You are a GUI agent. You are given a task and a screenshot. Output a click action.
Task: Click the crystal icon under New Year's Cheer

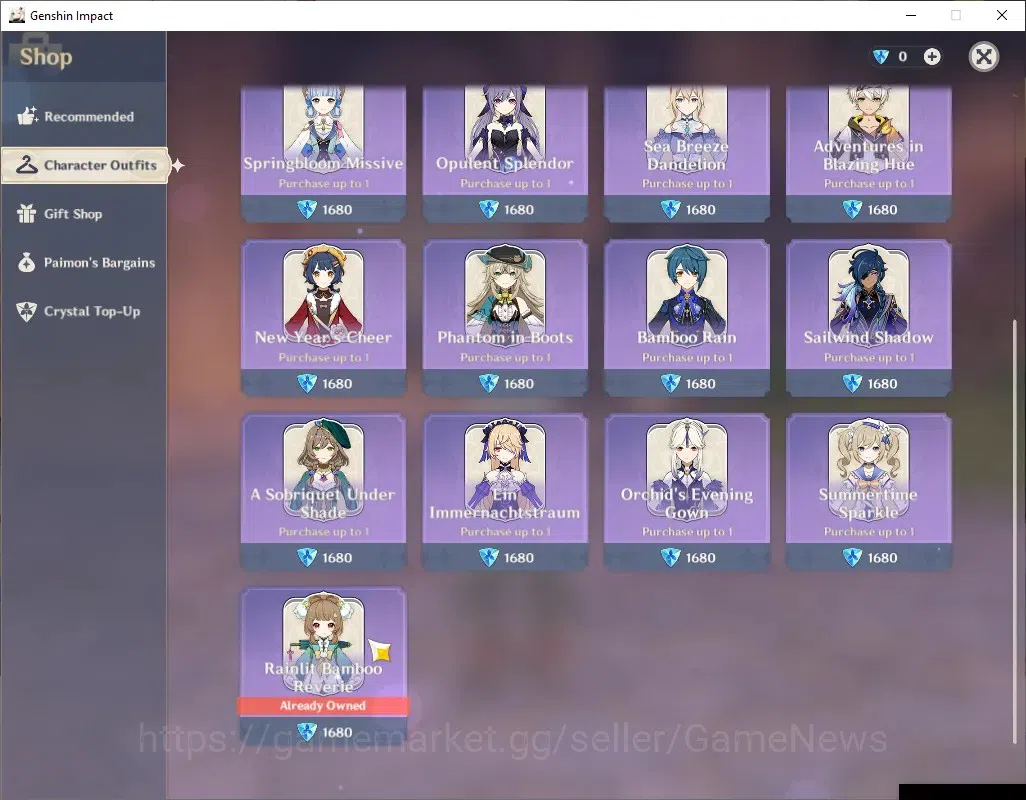(x=307, y=383)
